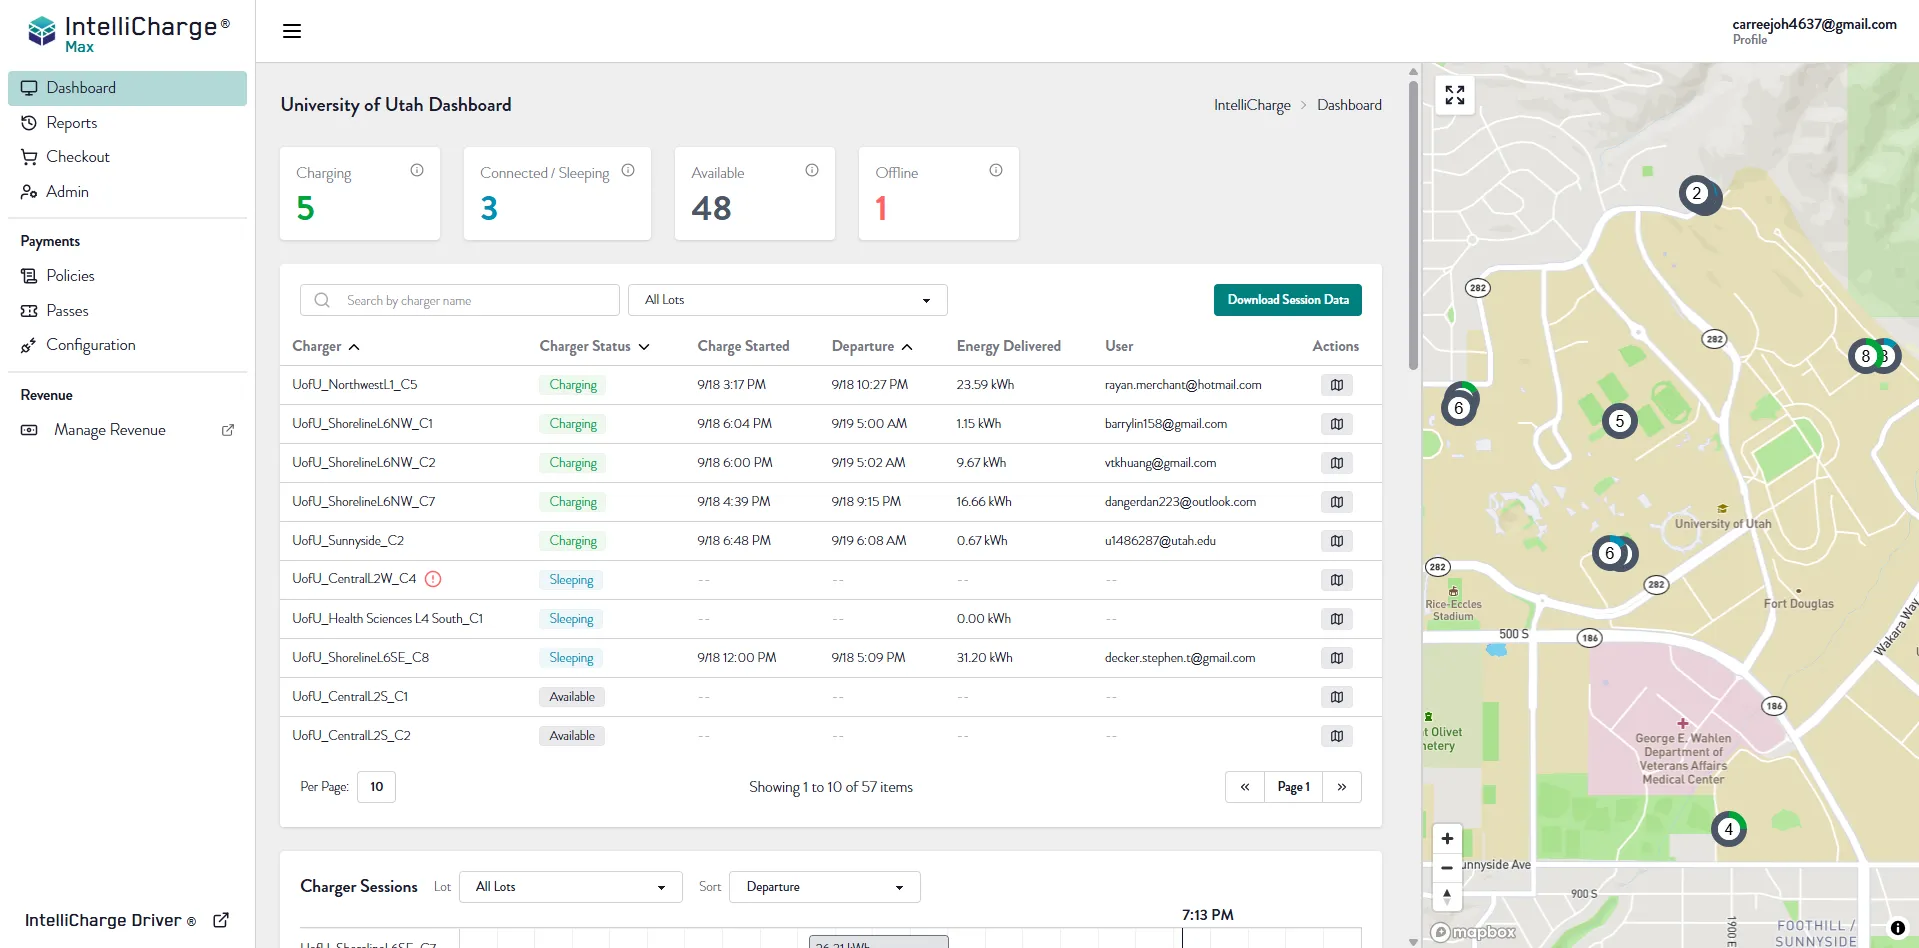Sort table by Departure column
The width and height of the screenshot is (1919, 948).
click(872, 346)
